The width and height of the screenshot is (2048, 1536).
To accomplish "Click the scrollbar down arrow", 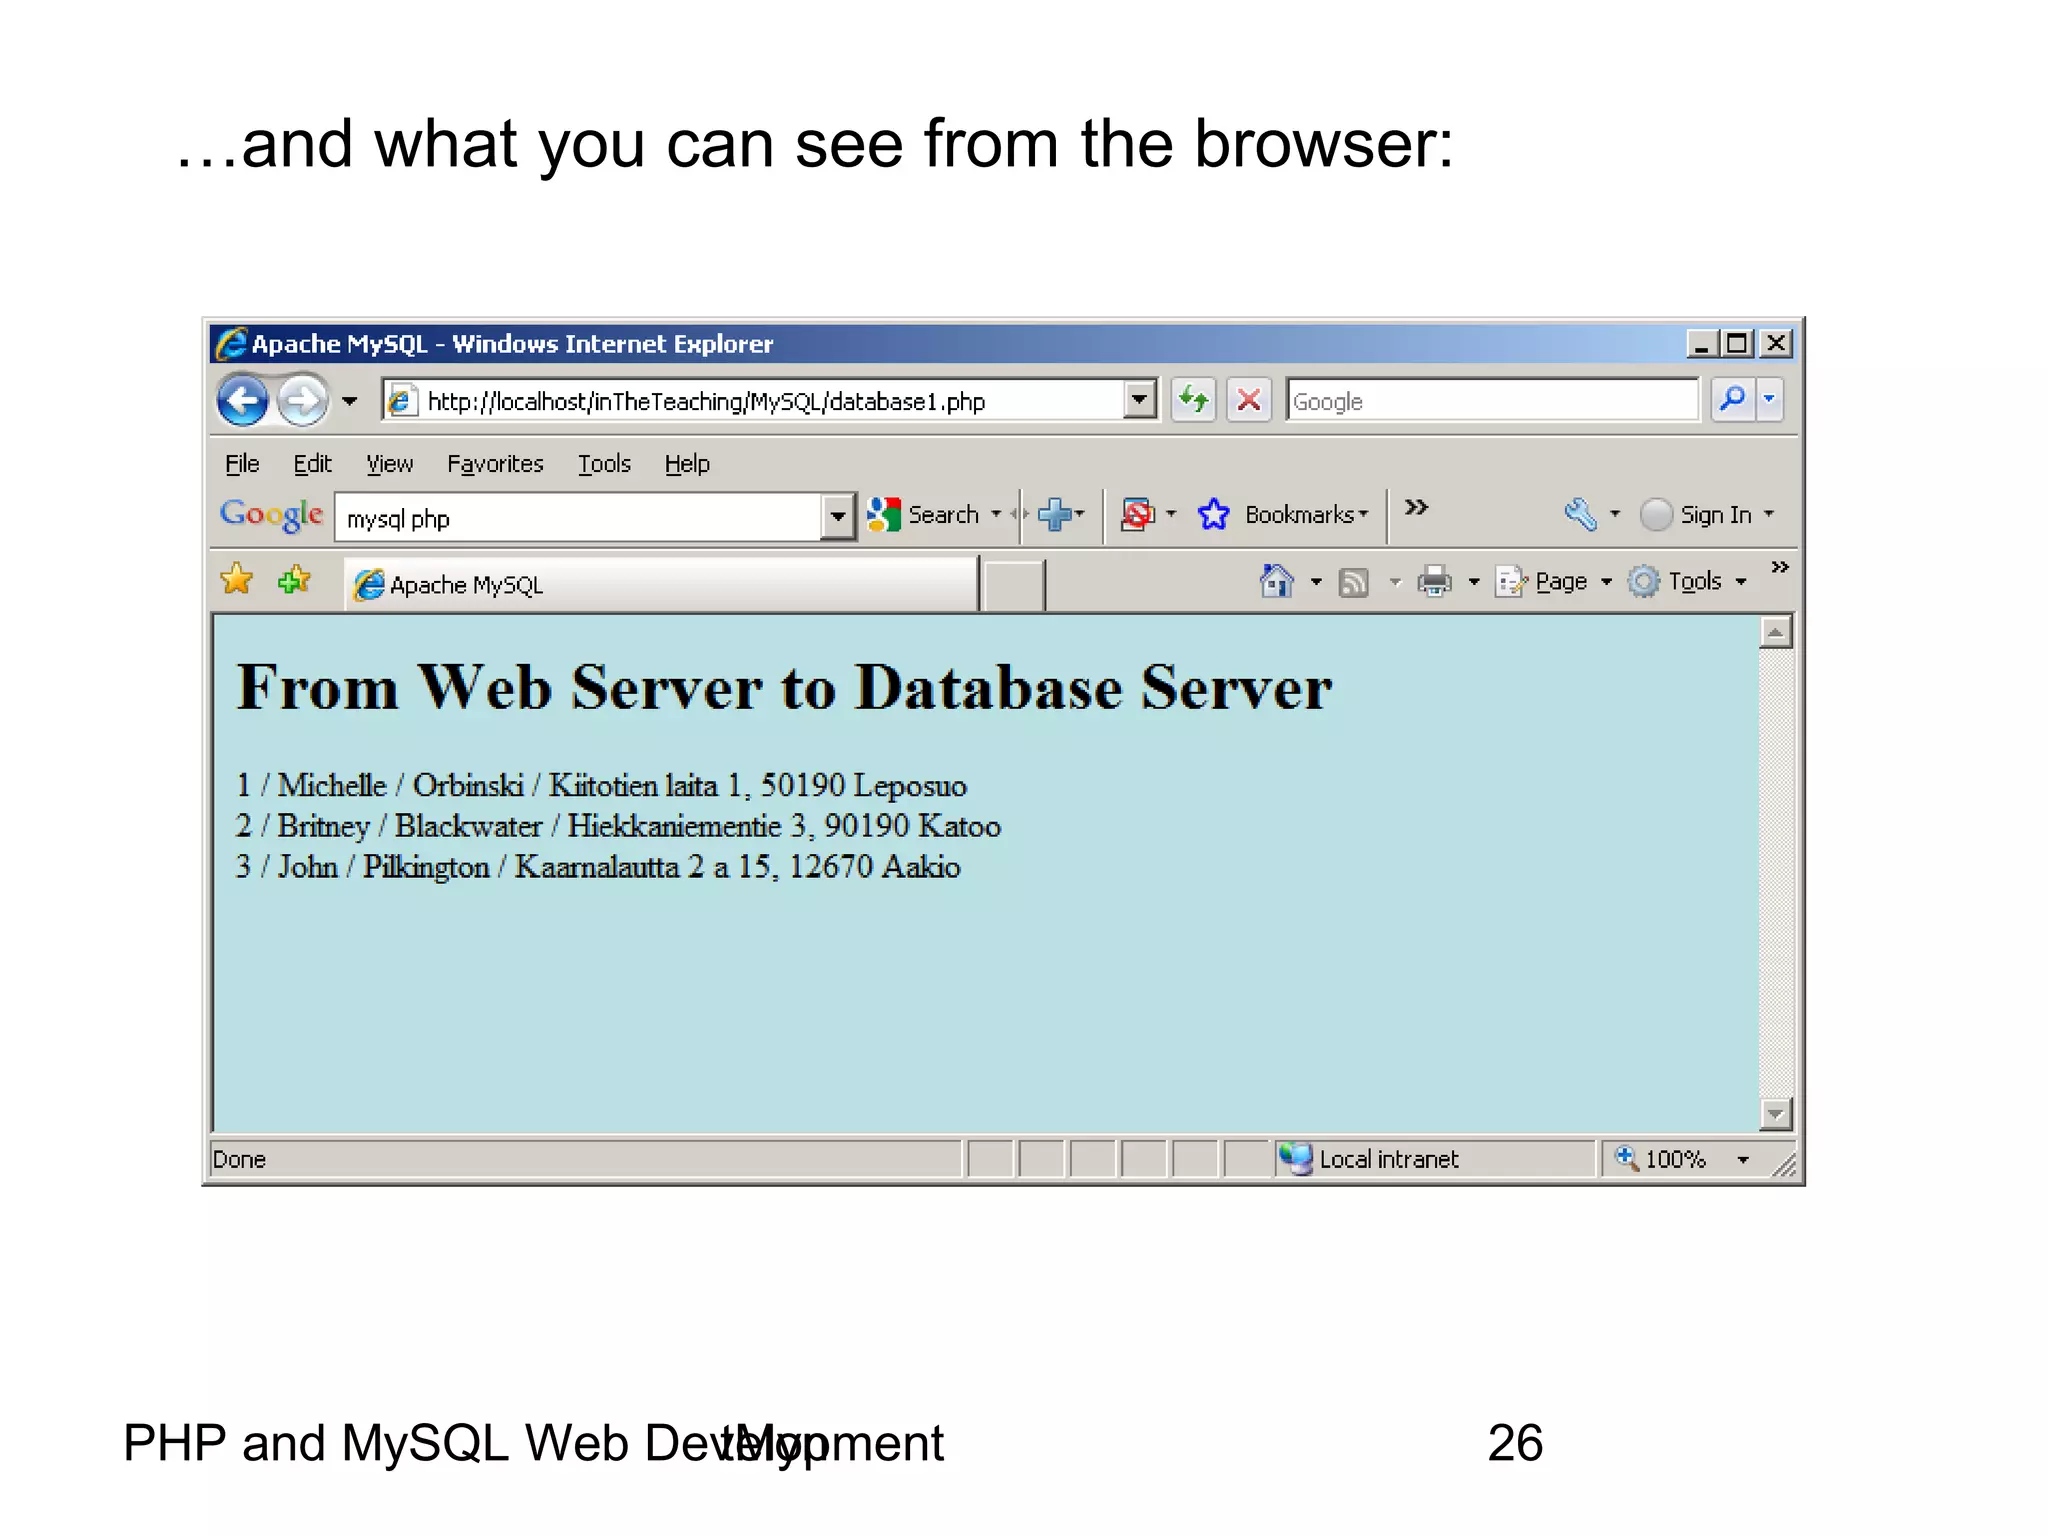I will coord(1775,1113).
